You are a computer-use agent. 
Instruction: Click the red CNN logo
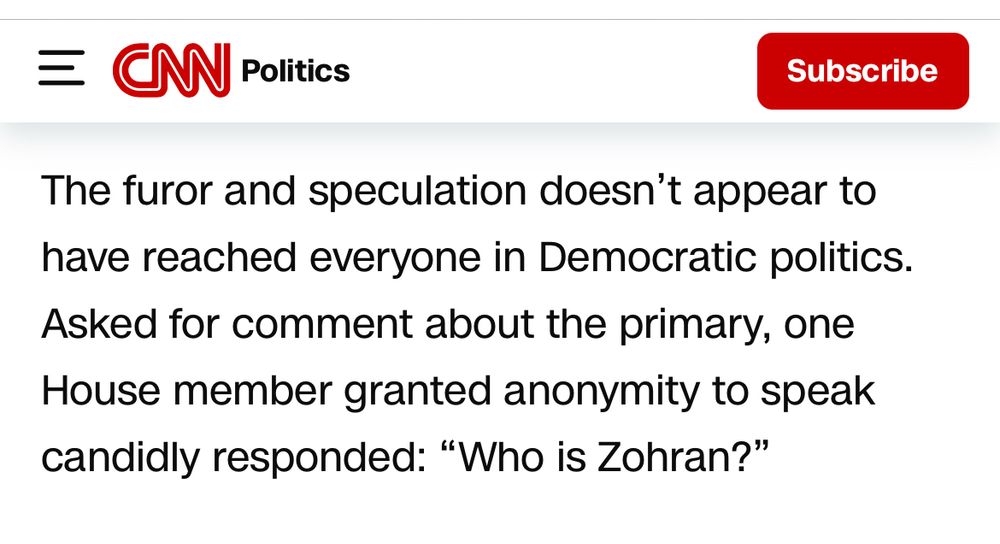172,70
